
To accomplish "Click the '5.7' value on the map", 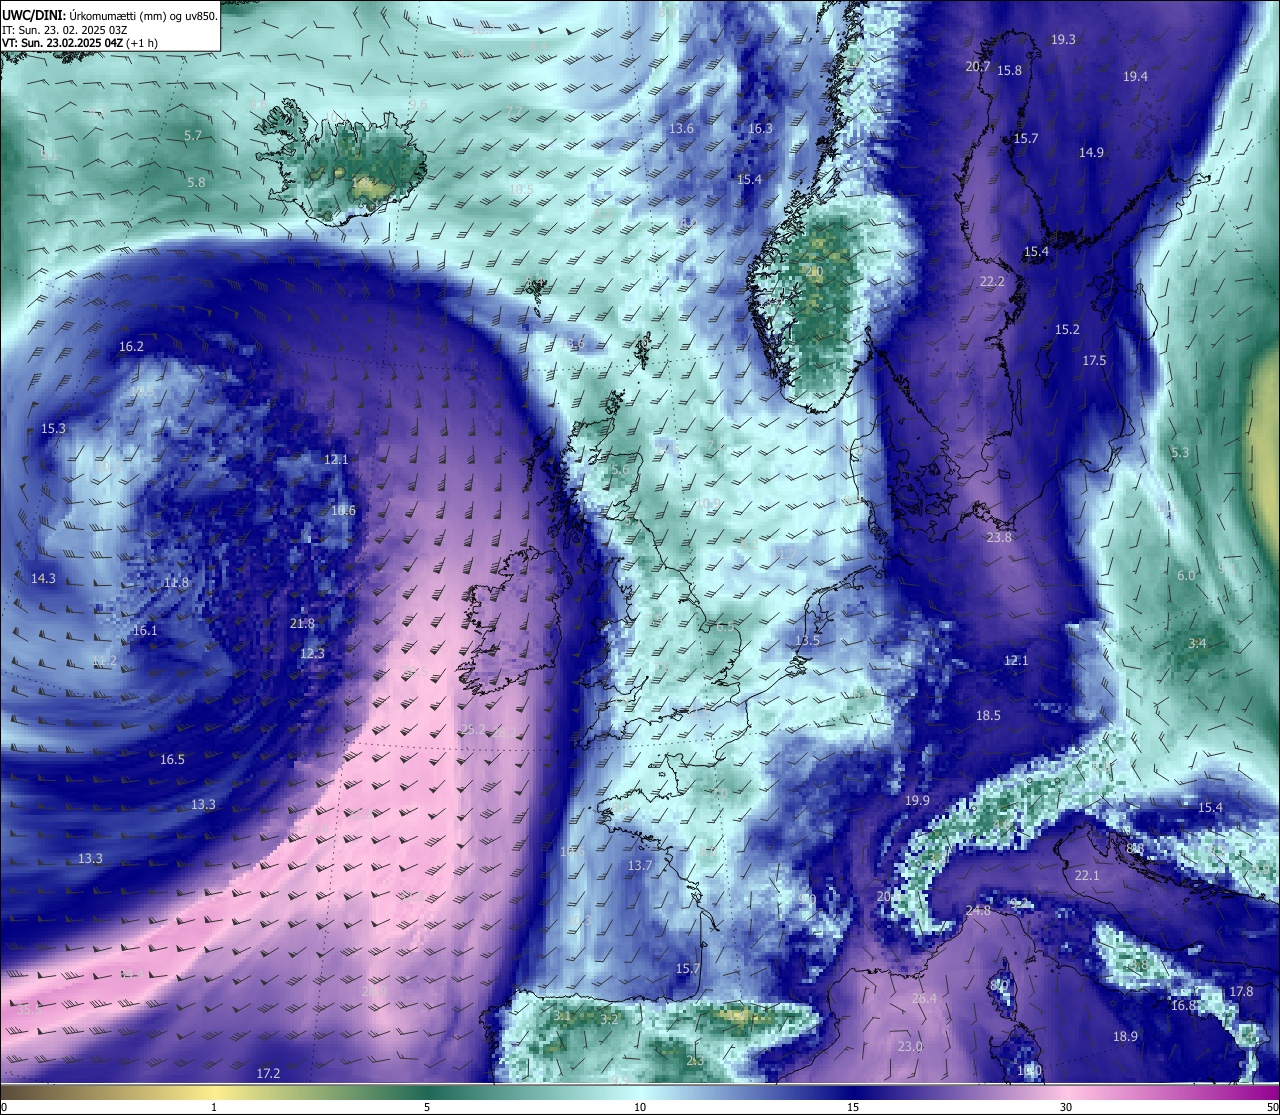I will pos(193,136).
